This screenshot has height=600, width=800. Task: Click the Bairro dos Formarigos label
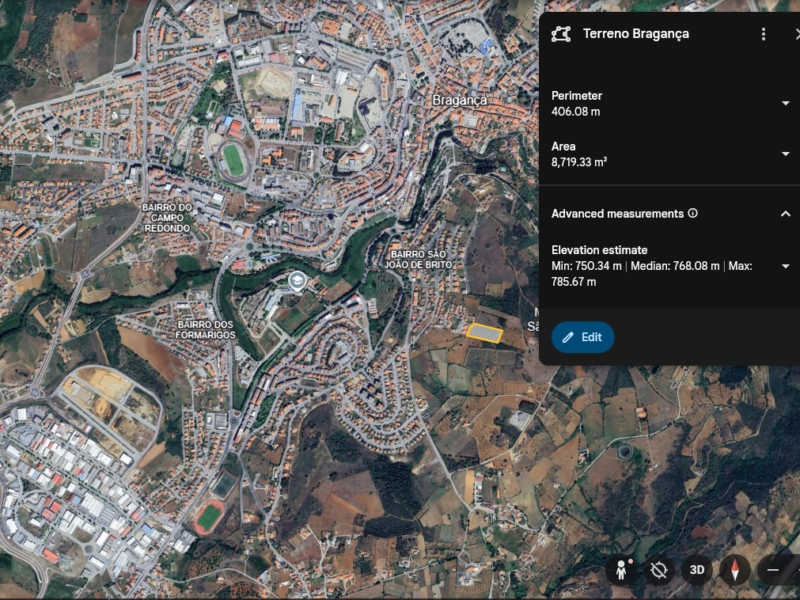(x=206, y=329)
